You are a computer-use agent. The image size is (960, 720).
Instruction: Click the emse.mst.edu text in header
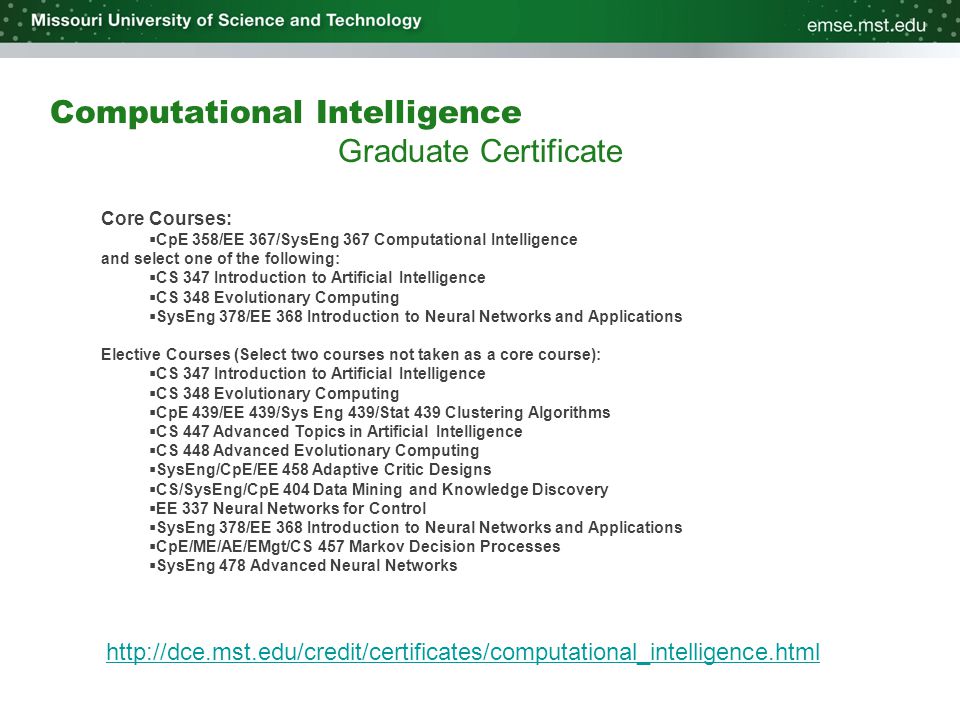[x=866, y=25]
